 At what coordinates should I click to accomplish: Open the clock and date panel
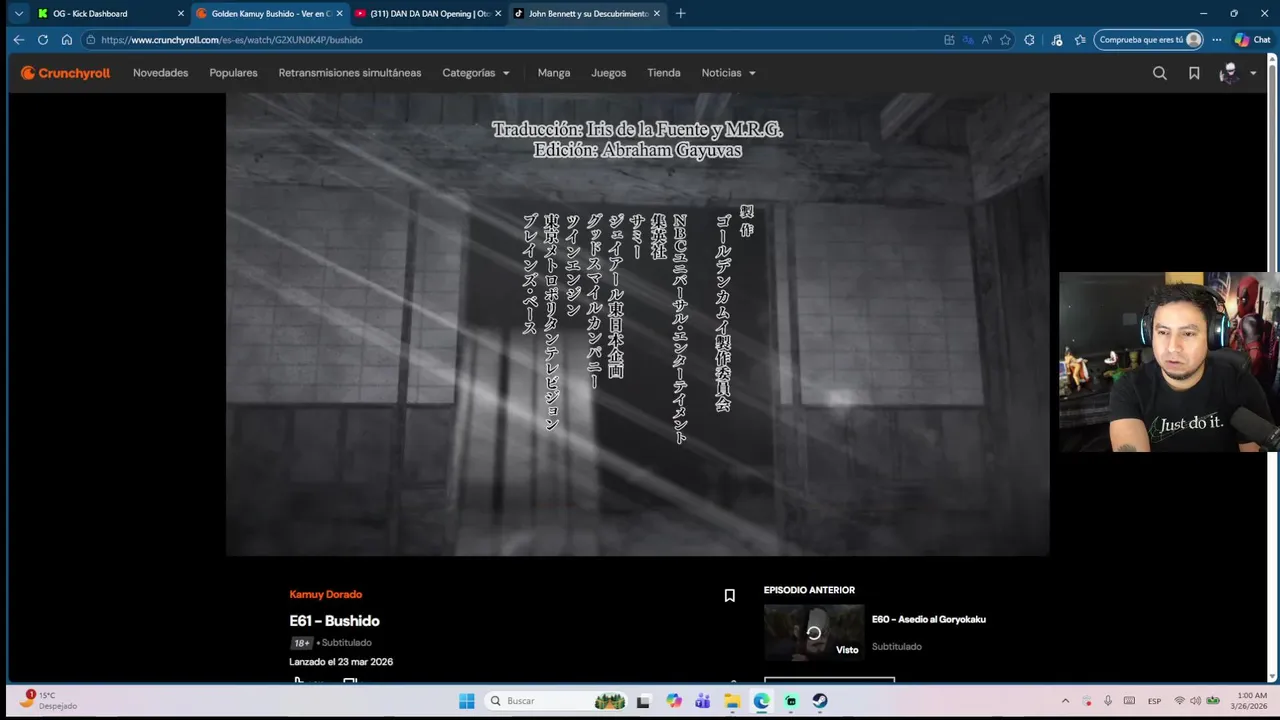pyautogui.click(x=1250, y=701)
